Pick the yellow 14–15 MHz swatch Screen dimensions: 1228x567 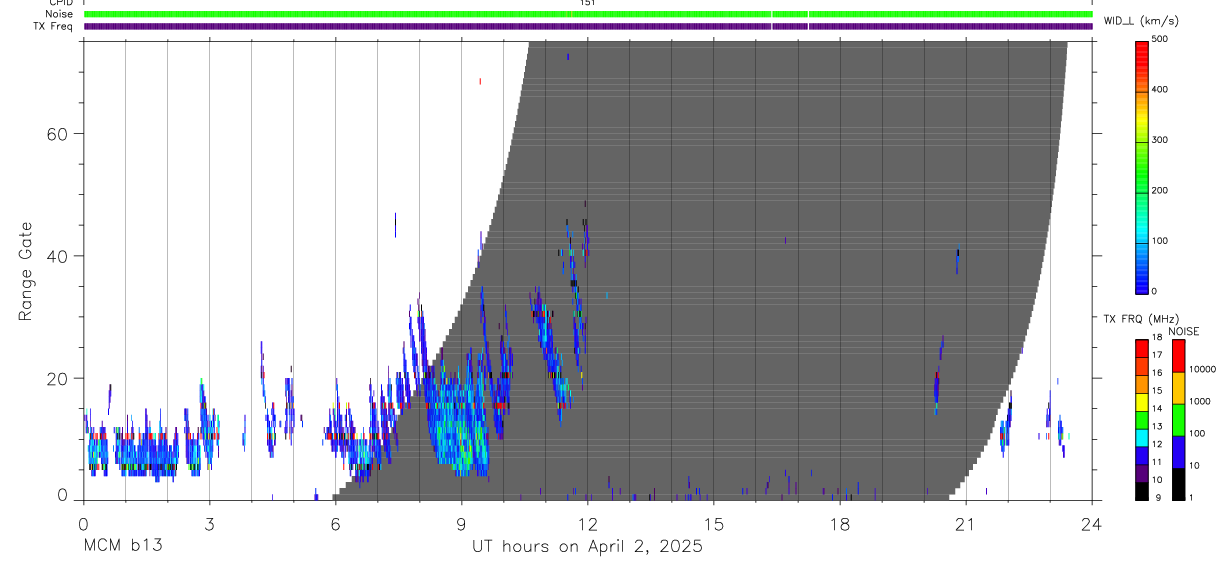tap(1142, 401)
